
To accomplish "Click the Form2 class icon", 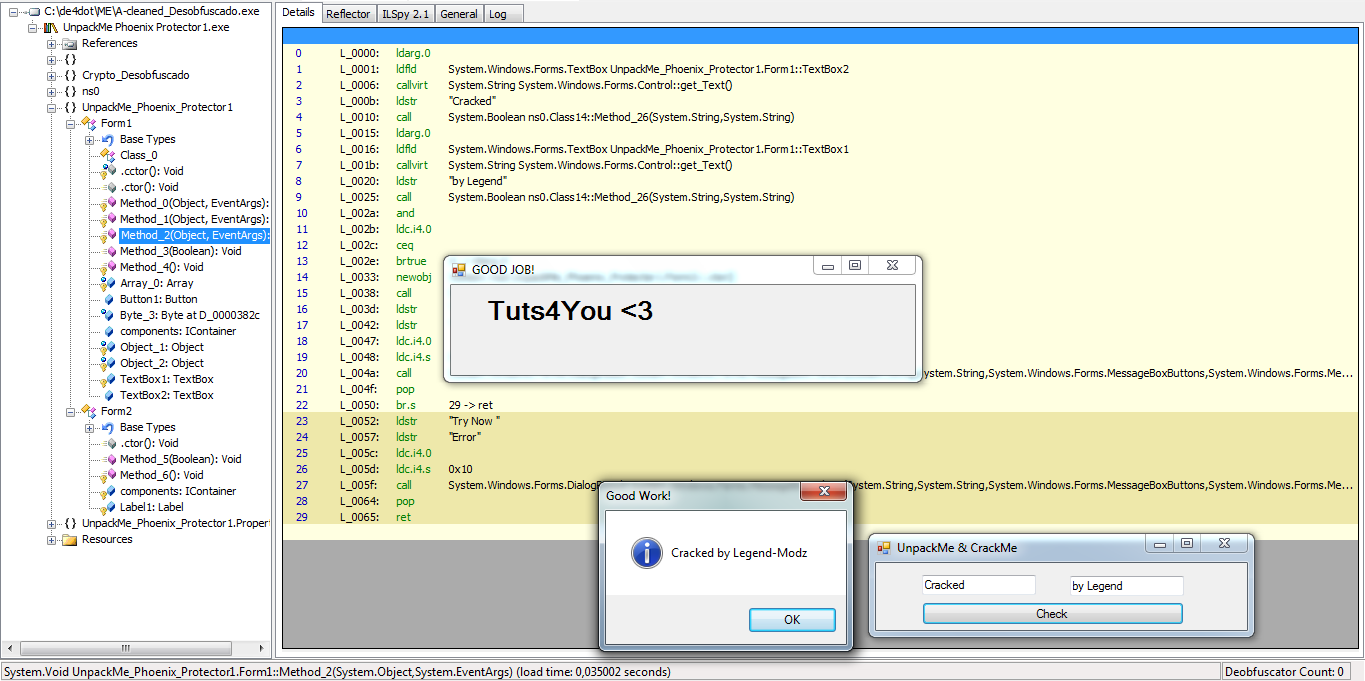I will click(88, 411).
